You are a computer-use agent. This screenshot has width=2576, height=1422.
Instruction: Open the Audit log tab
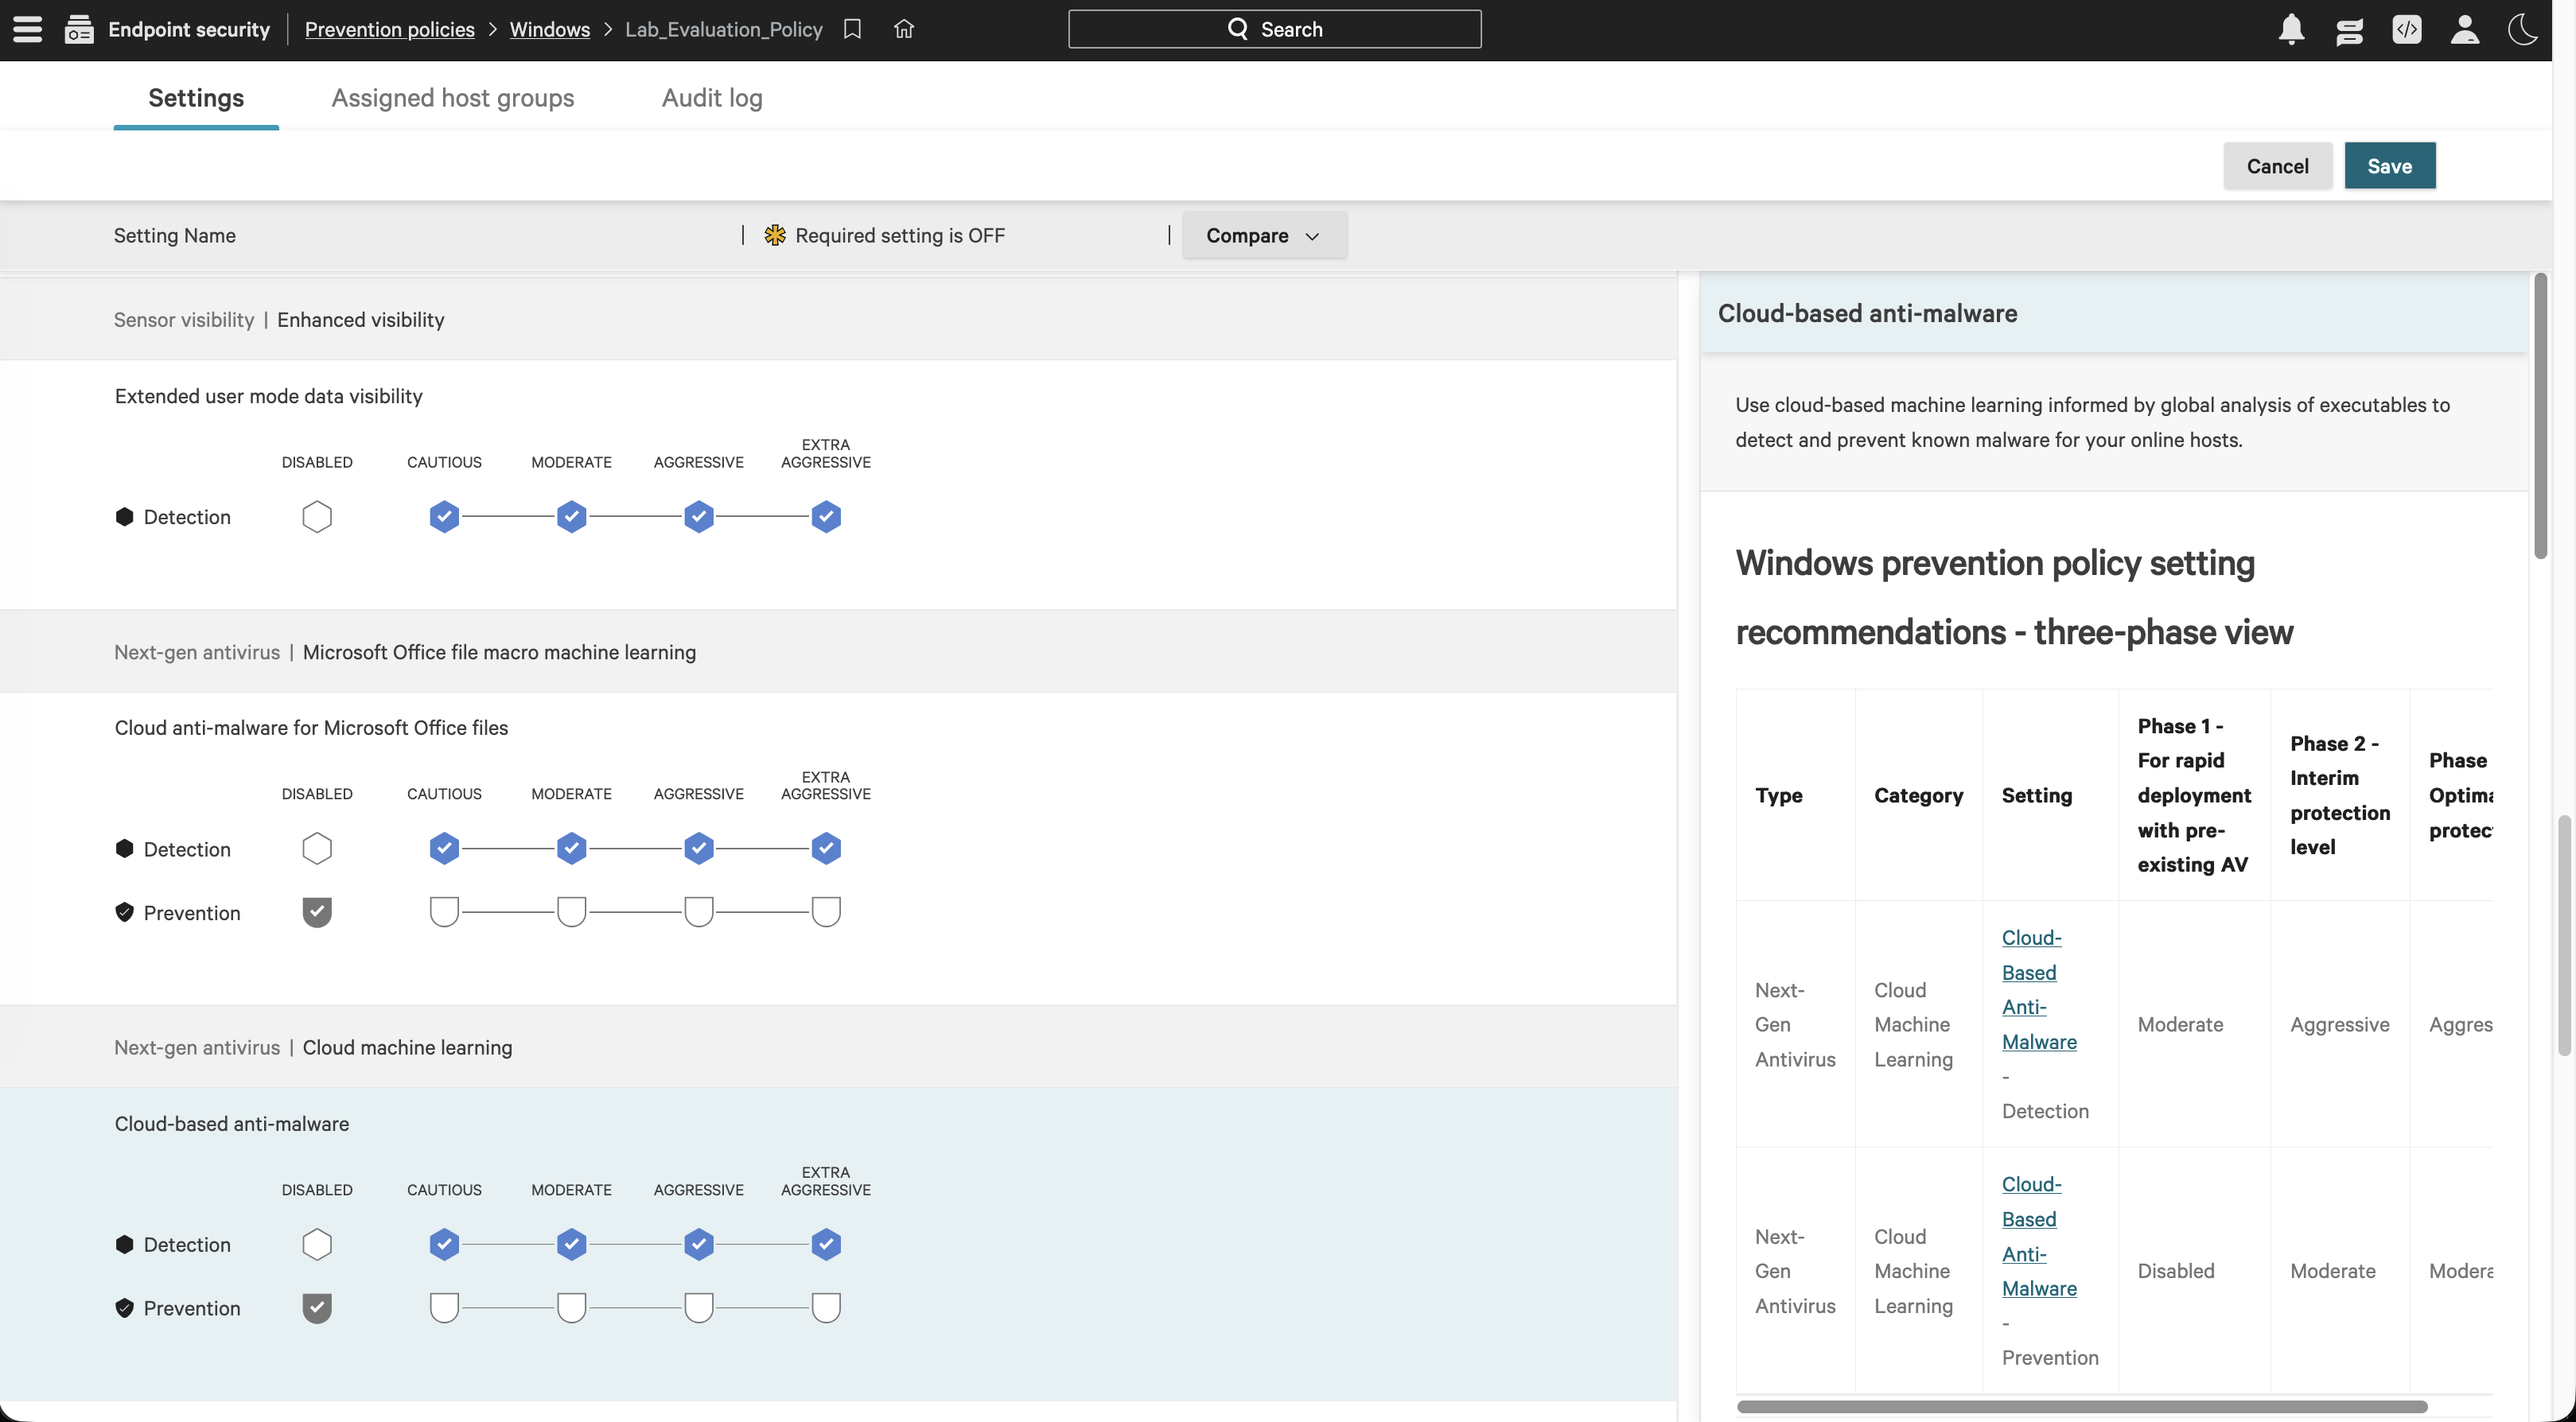712,98
